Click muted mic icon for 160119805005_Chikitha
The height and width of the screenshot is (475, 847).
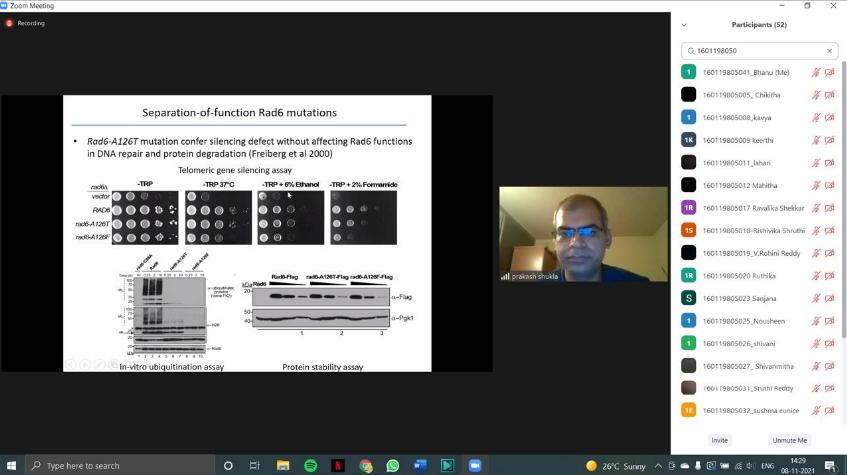tap(816, 95)
